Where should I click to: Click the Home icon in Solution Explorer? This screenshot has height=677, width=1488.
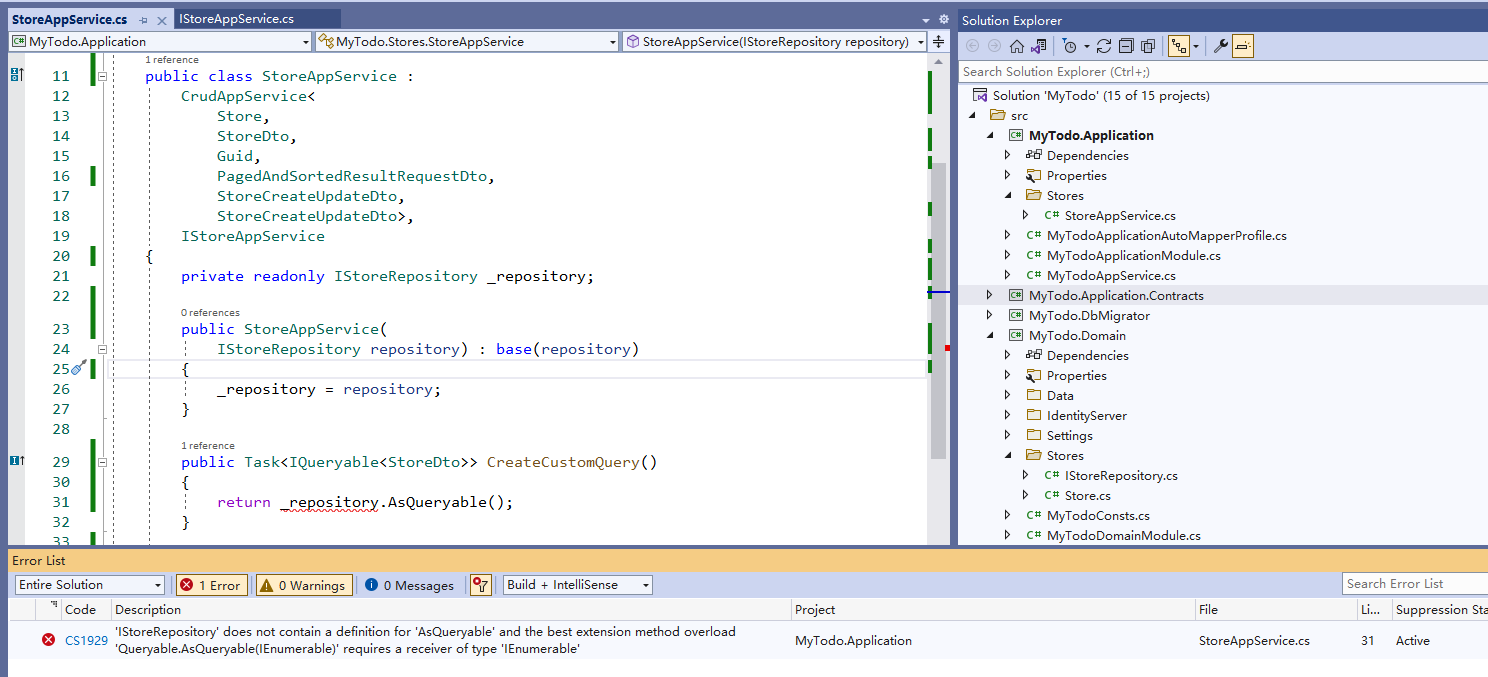1017,45
